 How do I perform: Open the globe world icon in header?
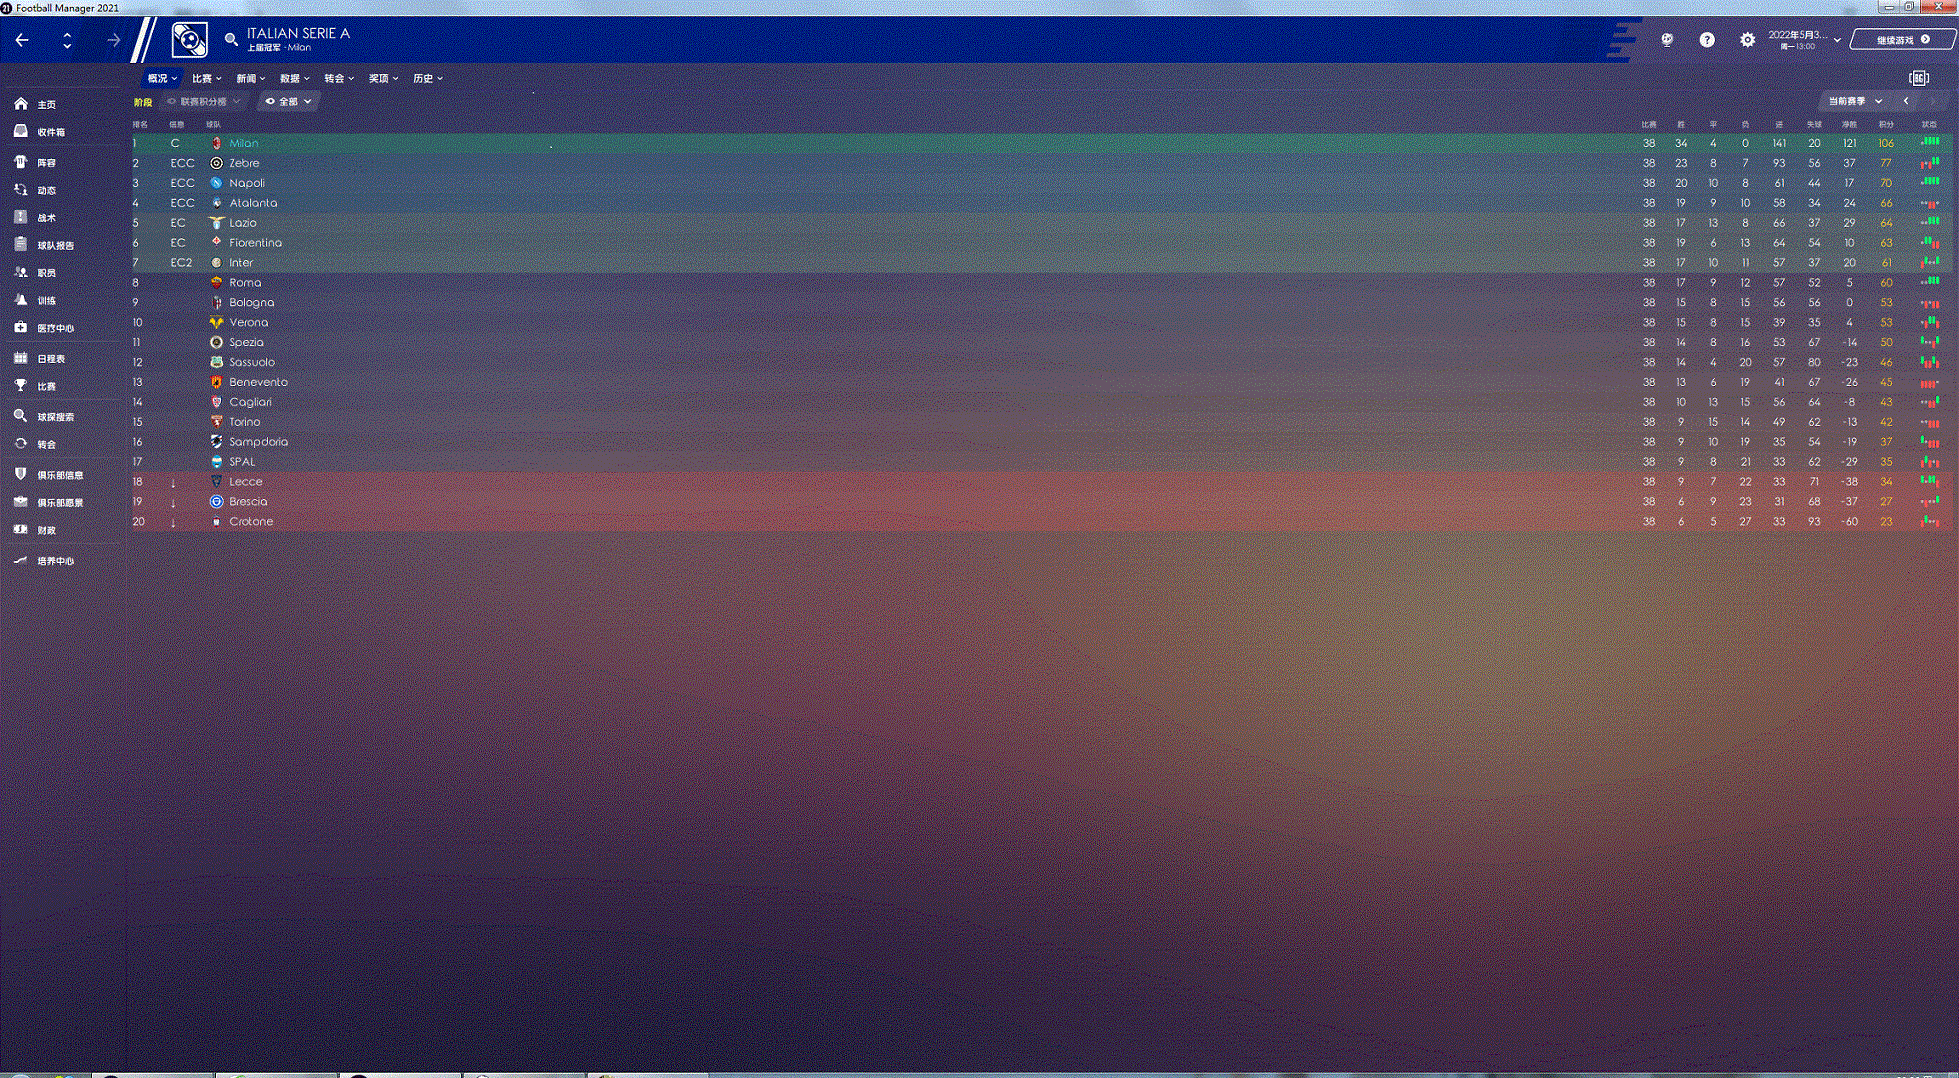tap(1667, 40)
